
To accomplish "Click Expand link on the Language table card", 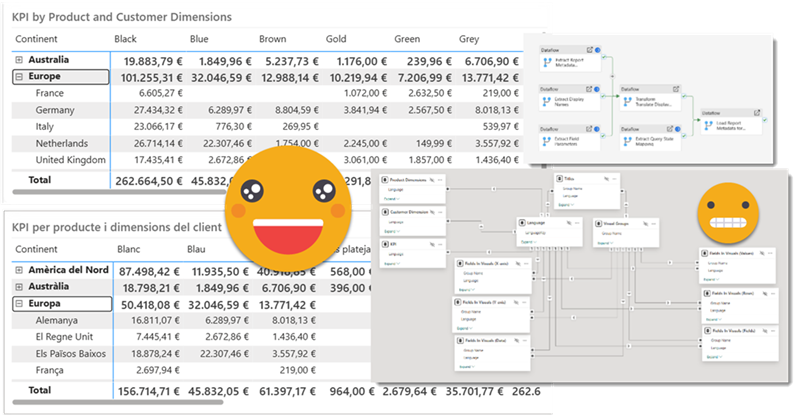I will 528,241.
